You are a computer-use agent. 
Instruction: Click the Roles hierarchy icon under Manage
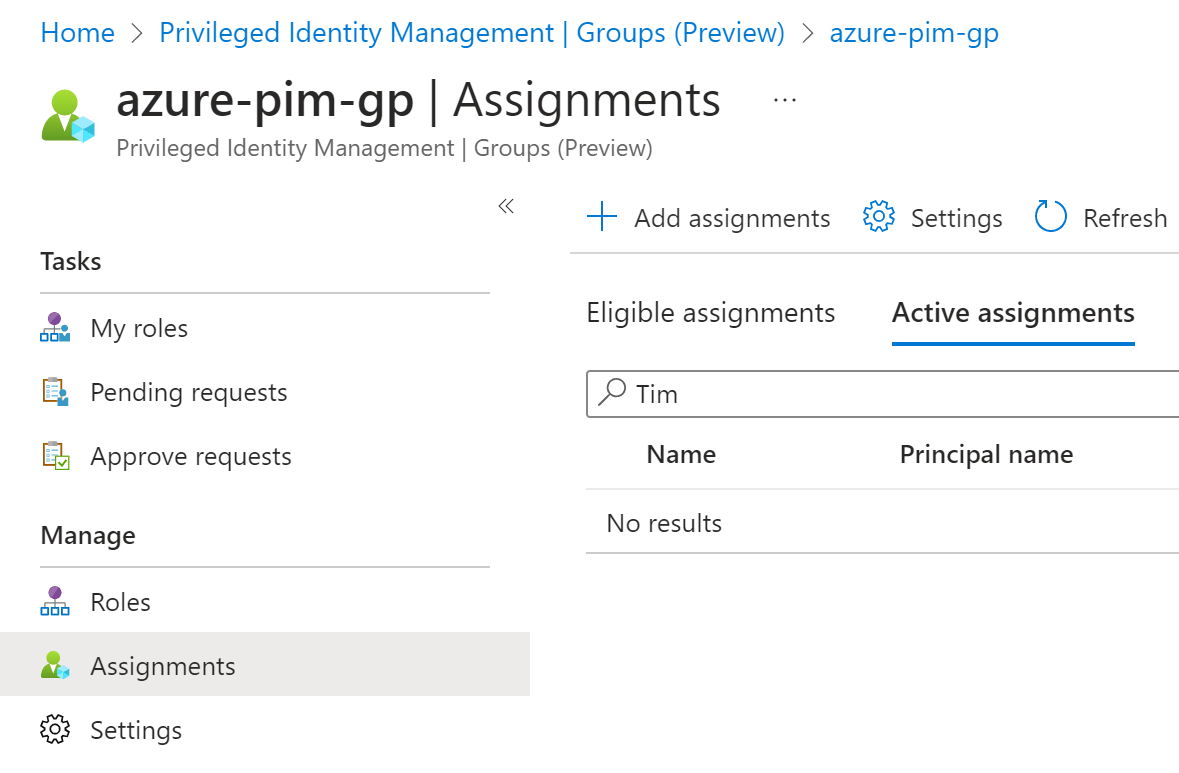point(55,602)
